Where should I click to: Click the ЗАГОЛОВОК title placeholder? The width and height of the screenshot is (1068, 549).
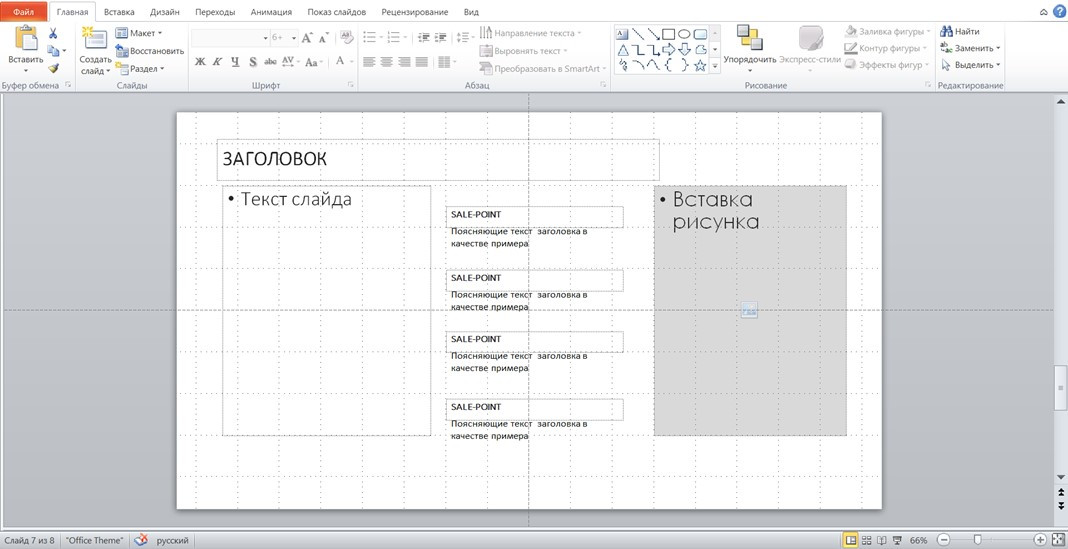tap(438, 160)
